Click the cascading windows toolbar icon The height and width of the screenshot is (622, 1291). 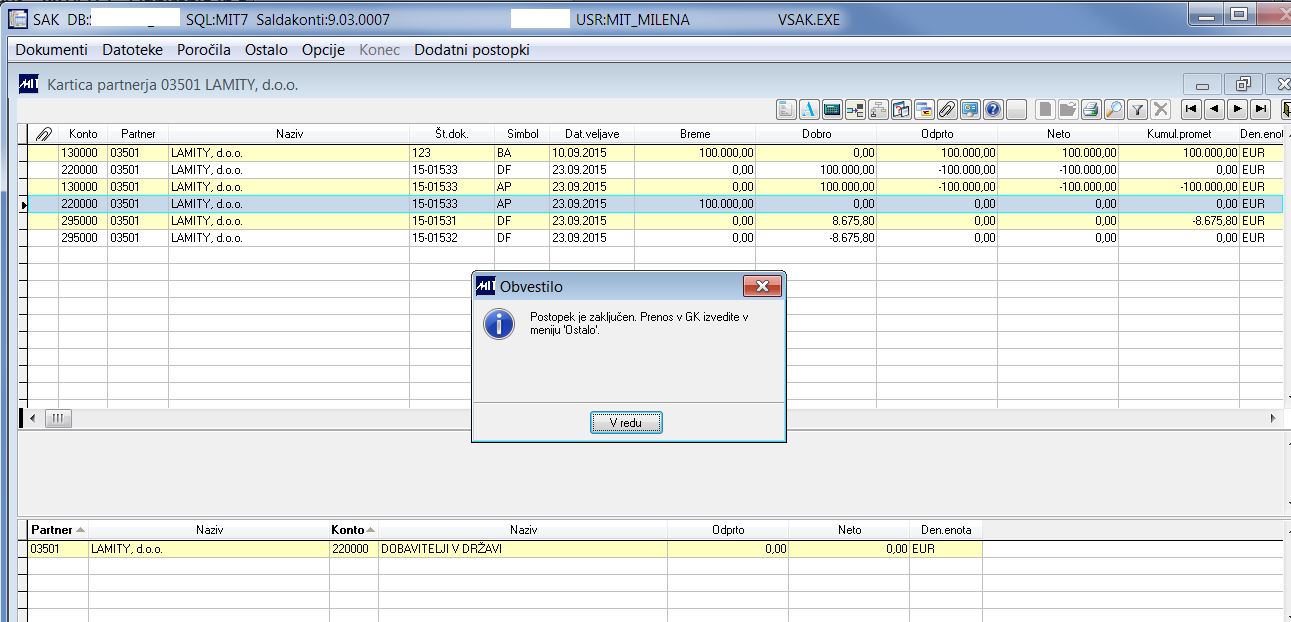[x=924, y=109]
